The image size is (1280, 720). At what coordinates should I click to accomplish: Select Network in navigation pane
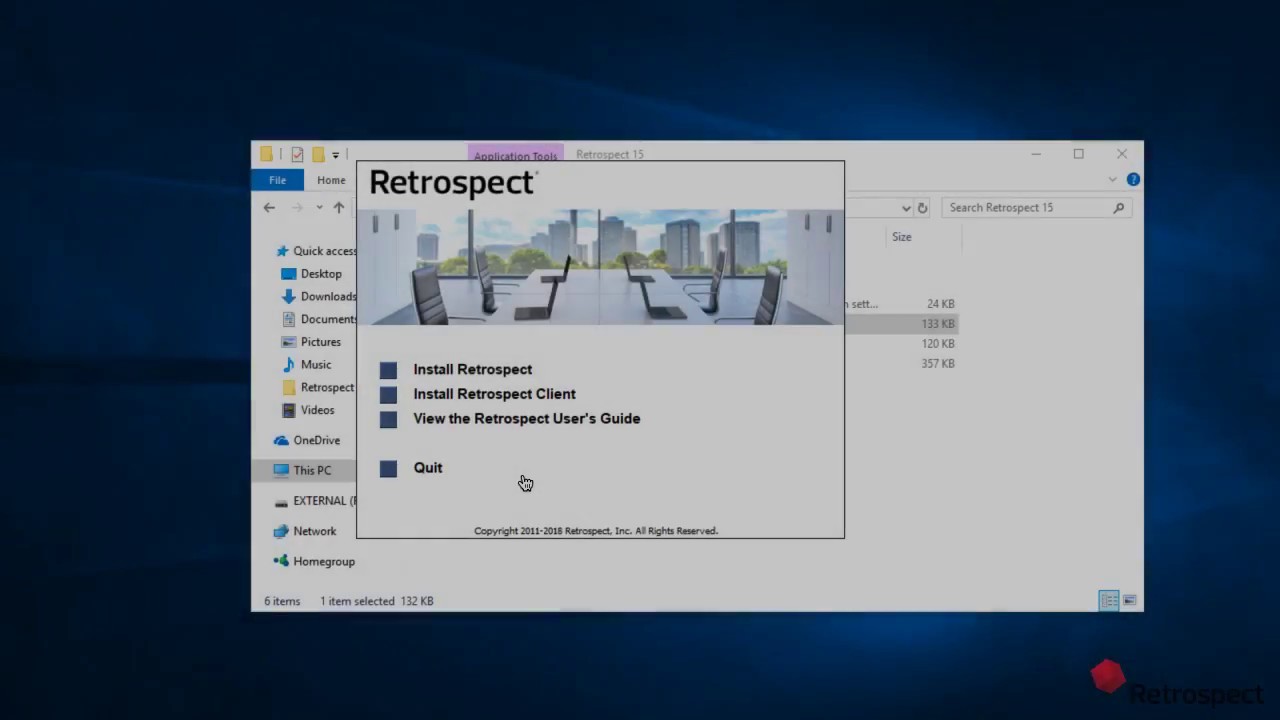pyautogui.click(x=315, y=531)
